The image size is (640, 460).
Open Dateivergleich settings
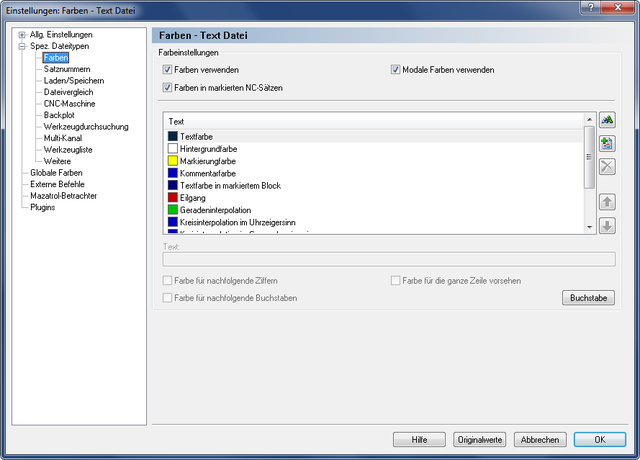pyautogui.click(x=69, y=92)
